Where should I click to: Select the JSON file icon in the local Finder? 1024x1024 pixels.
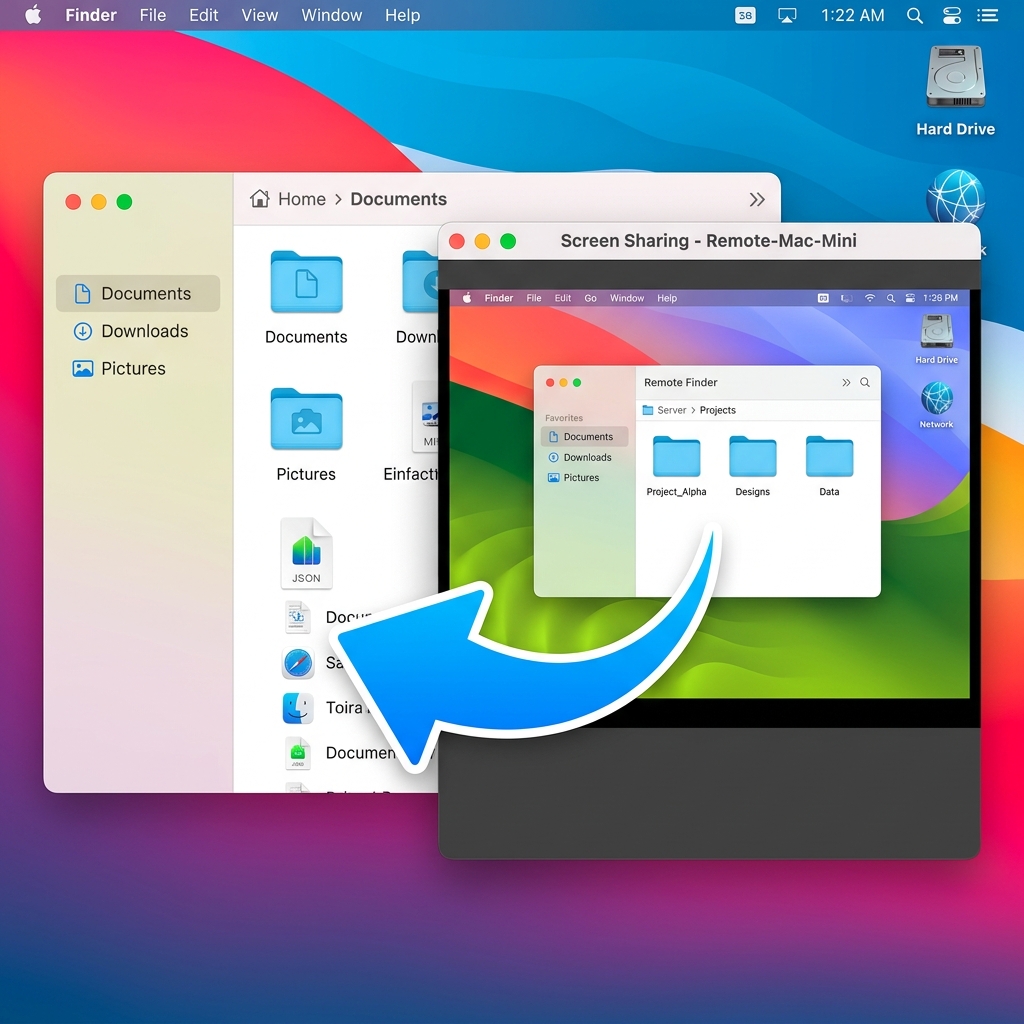[306, 553]
